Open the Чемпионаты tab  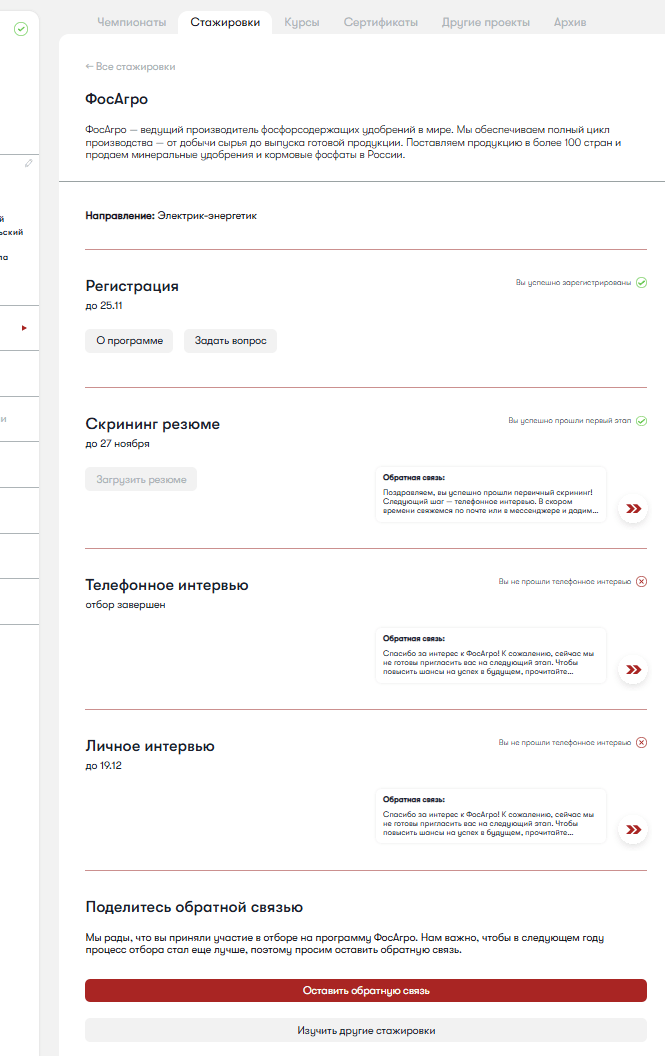click(131, 22)
